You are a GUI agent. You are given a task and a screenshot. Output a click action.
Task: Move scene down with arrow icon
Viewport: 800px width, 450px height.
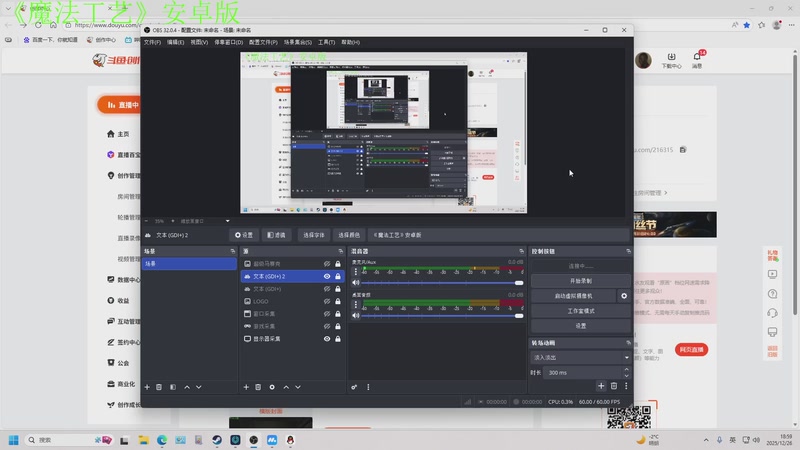[199, 387]
